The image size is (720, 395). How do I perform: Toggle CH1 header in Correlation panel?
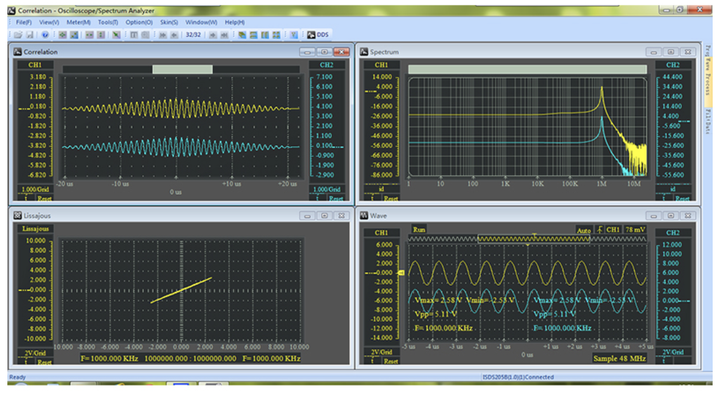coord(35,65)
